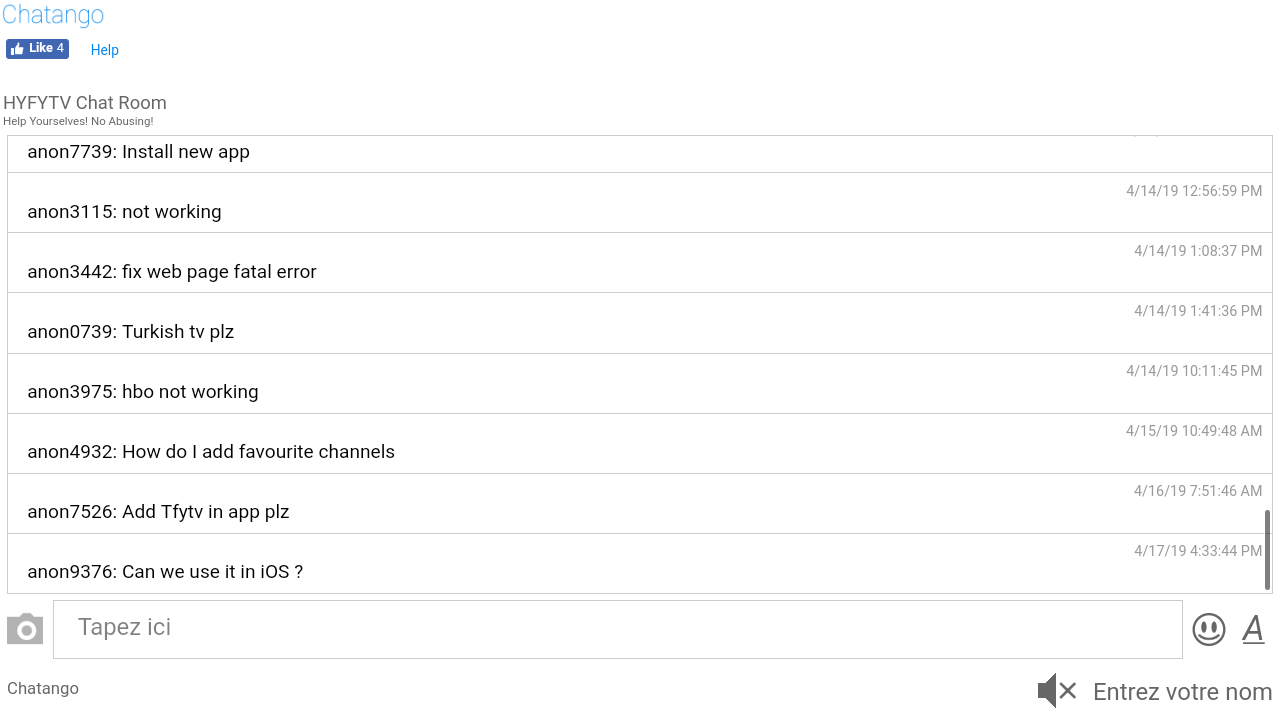The image size is (1280, 720).
Task: Click the chat scrollbar thumb
Action: click(1267, 549)
